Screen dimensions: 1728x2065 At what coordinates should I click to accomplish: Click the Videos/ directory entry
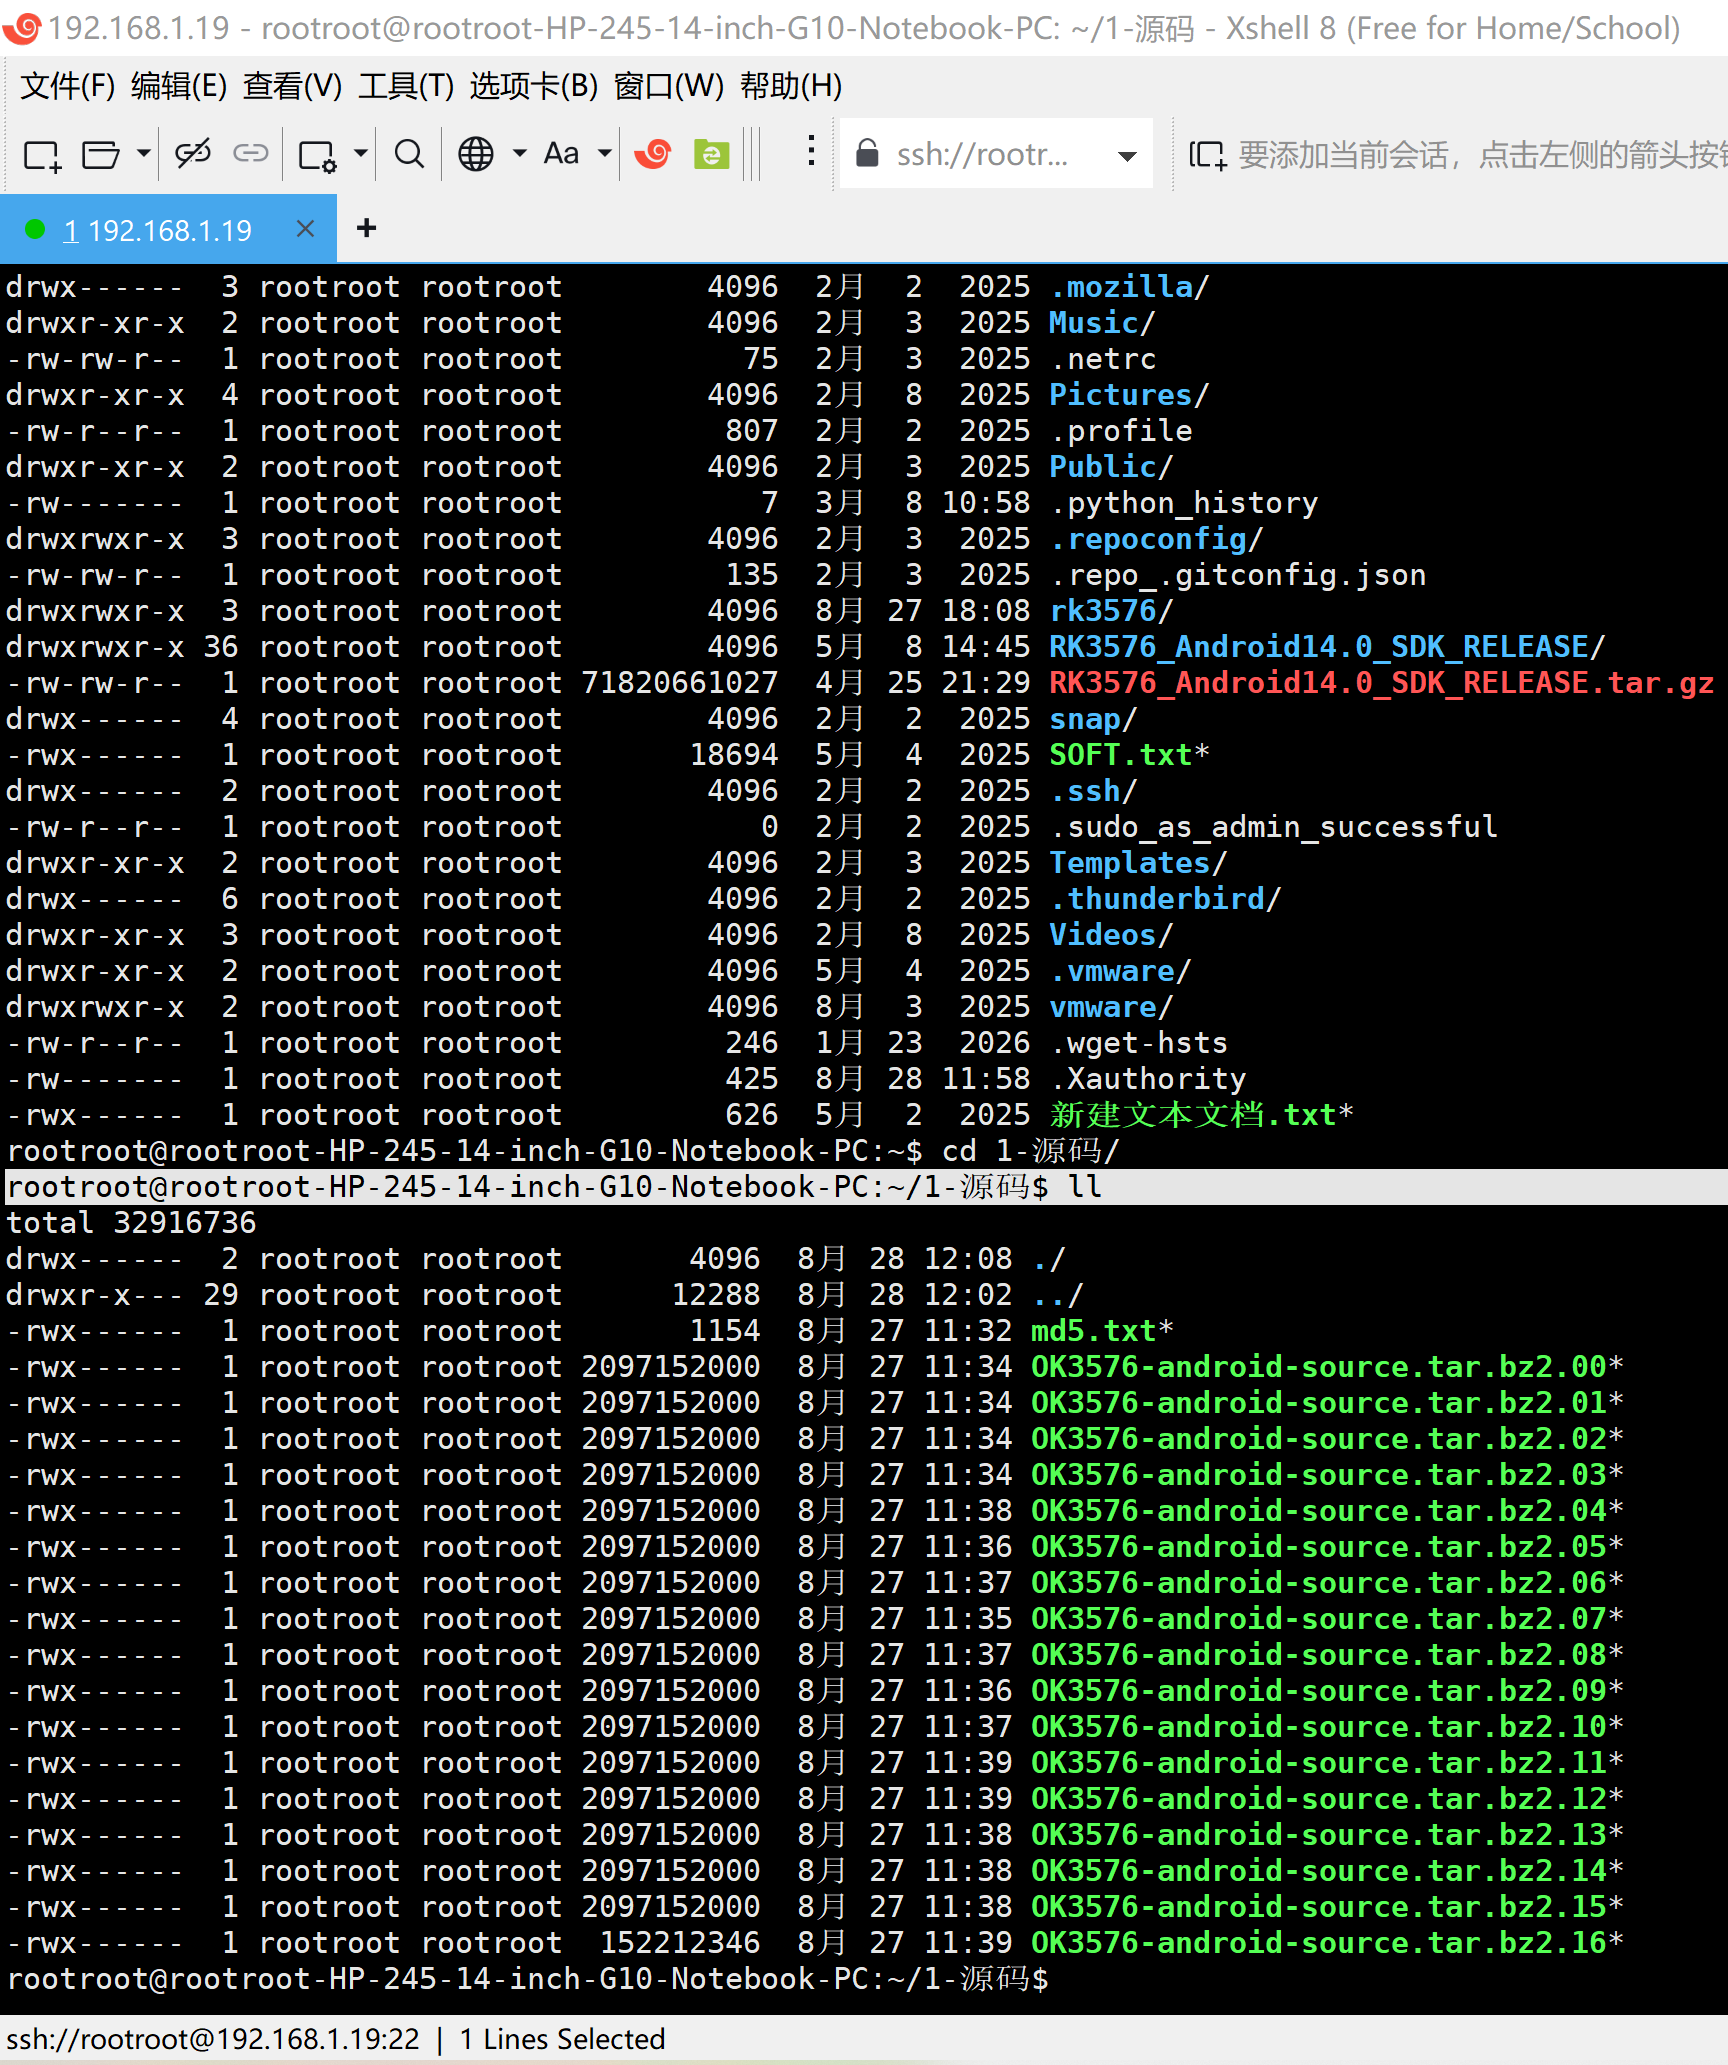click(x=1110, y=935)
